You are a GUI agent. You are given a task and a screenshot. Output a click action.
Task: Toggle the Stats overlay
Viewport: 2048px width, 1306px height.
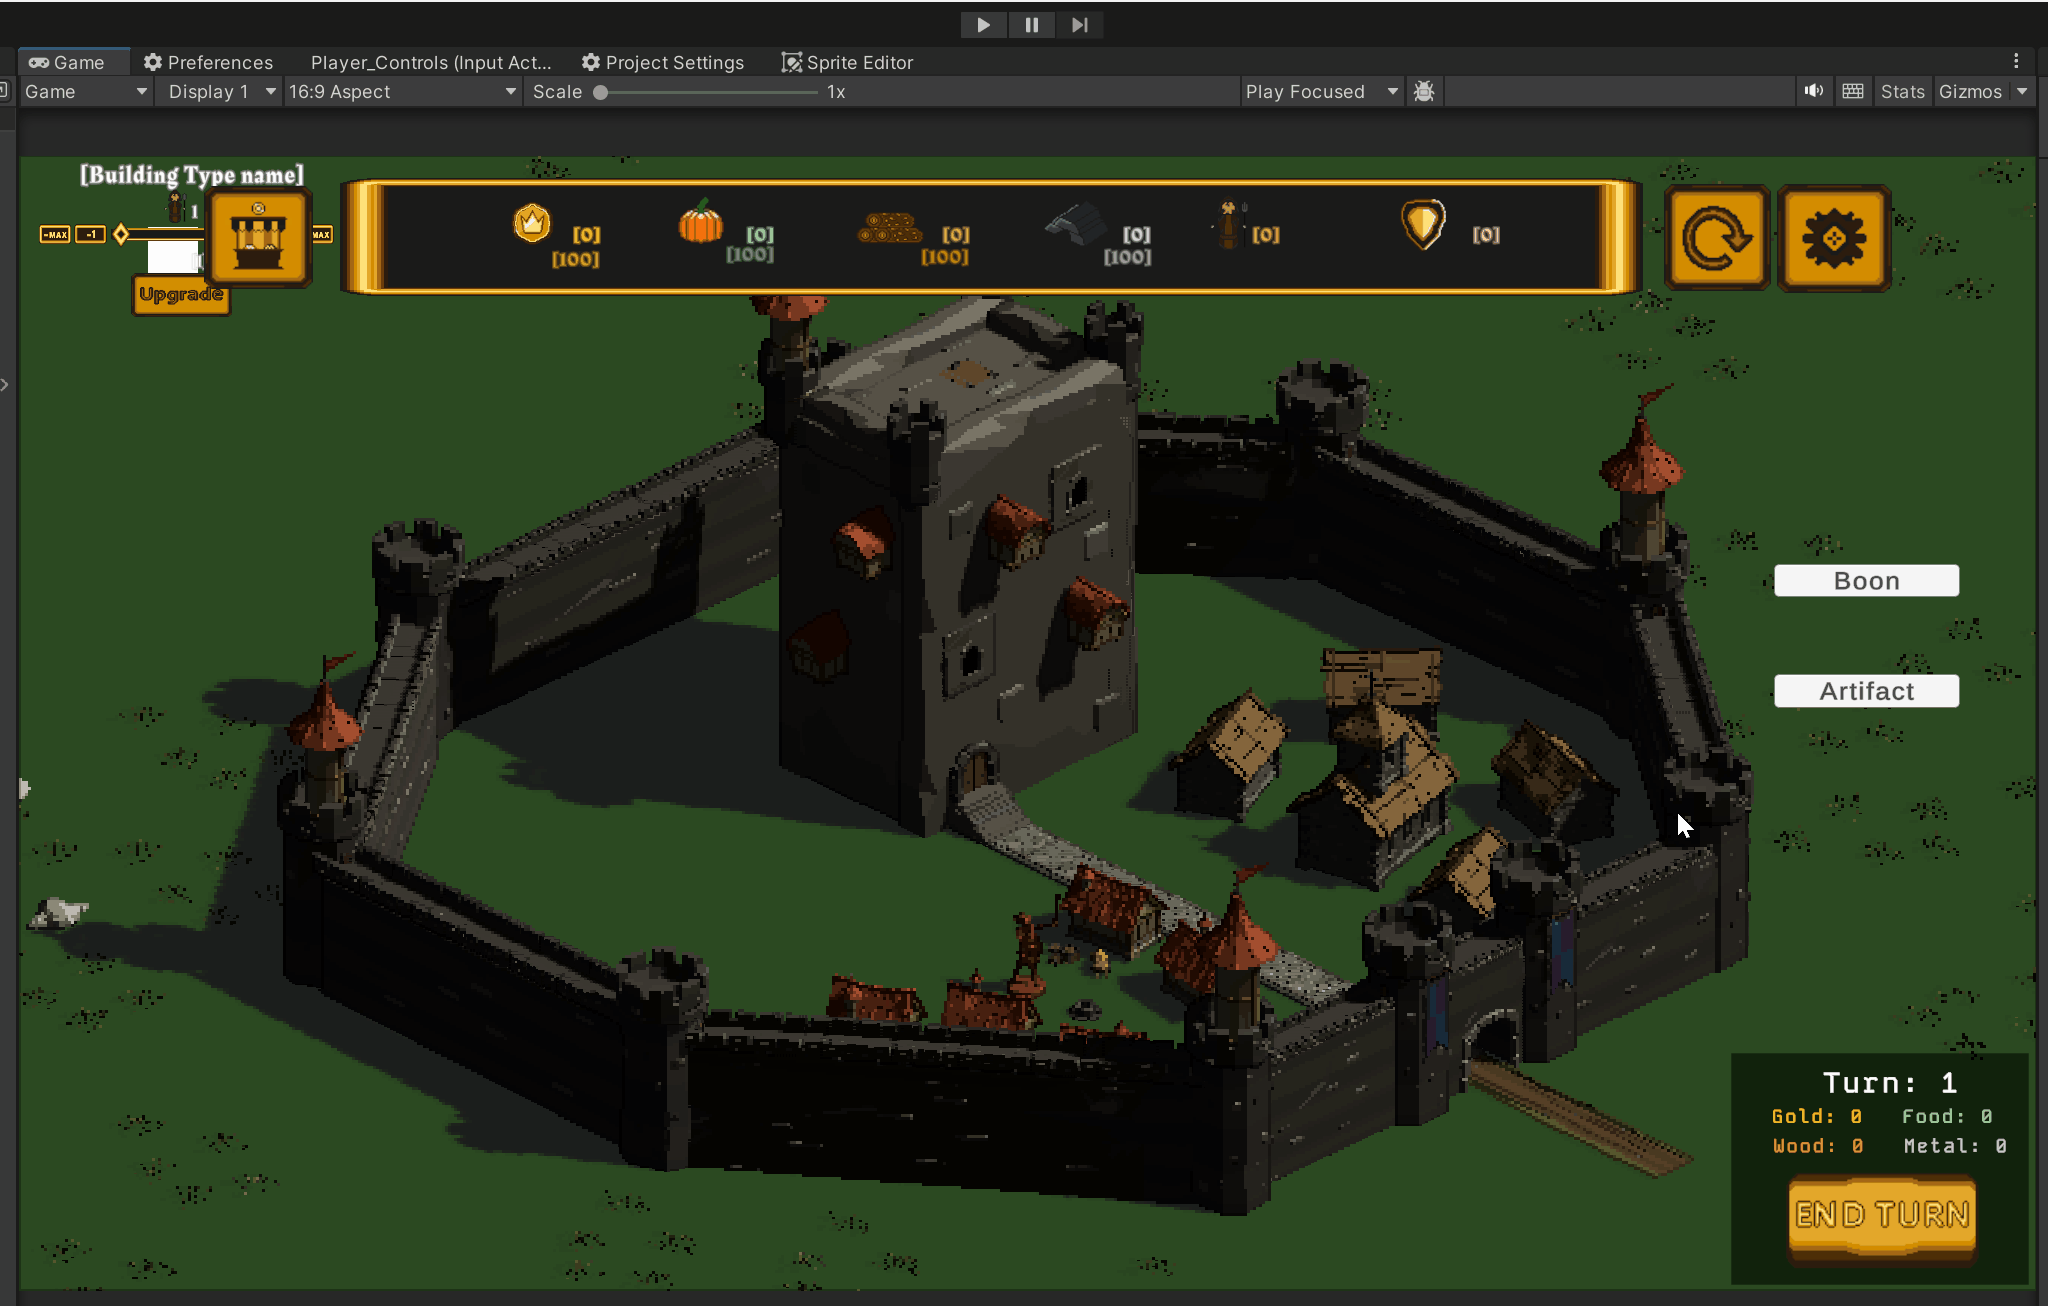[x=1902, y=91]
